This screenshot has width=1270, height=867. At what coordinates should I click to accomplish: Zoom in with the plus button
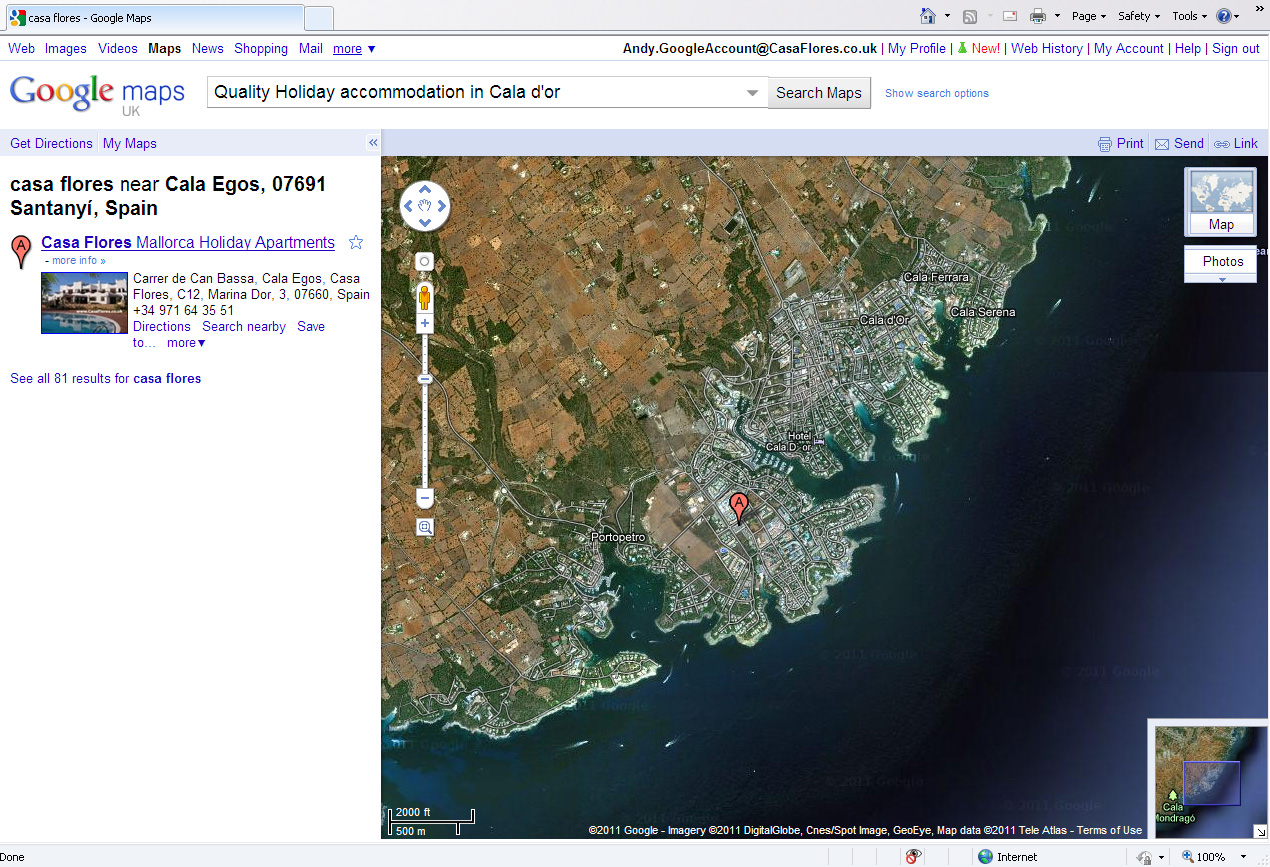(x=425, y=323)
